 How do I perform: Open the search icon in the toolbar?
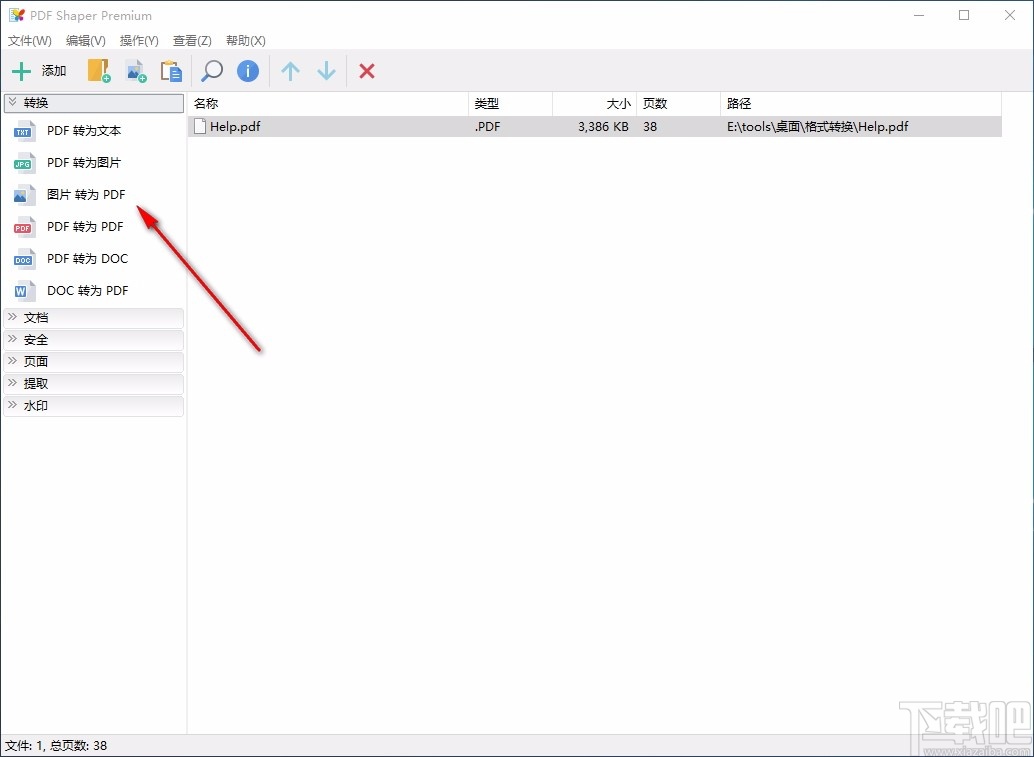(211, 70)
